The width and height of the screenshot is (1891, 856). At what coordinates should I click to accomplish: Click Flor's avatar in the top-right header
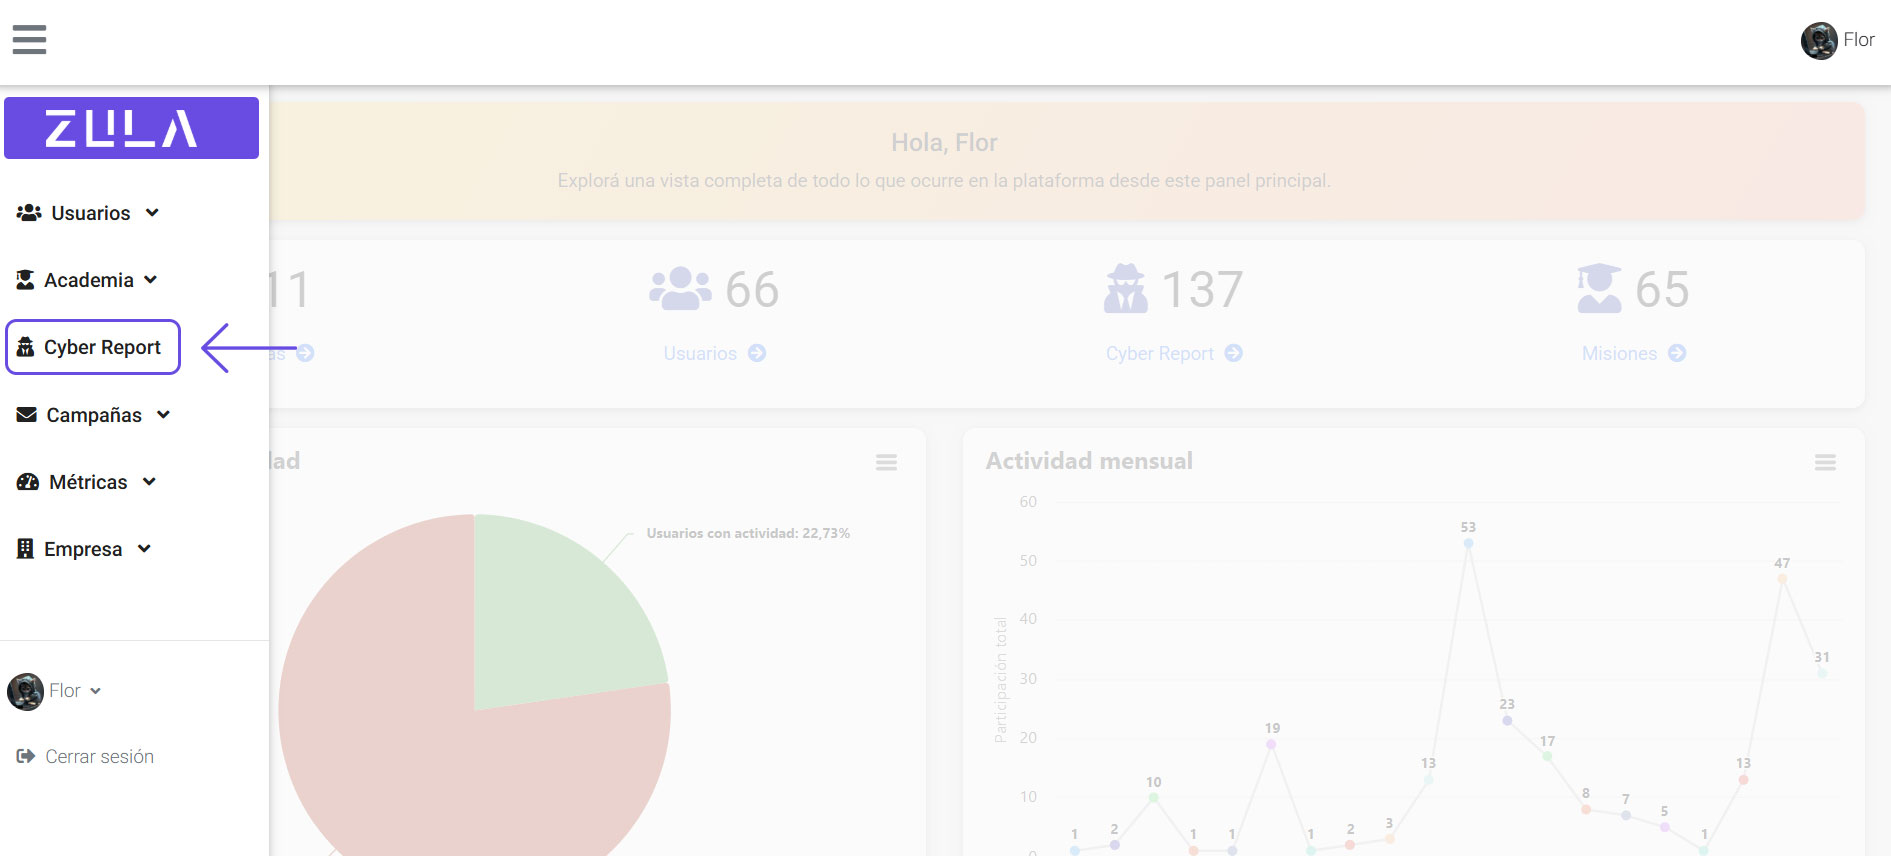pos(1818,41)
